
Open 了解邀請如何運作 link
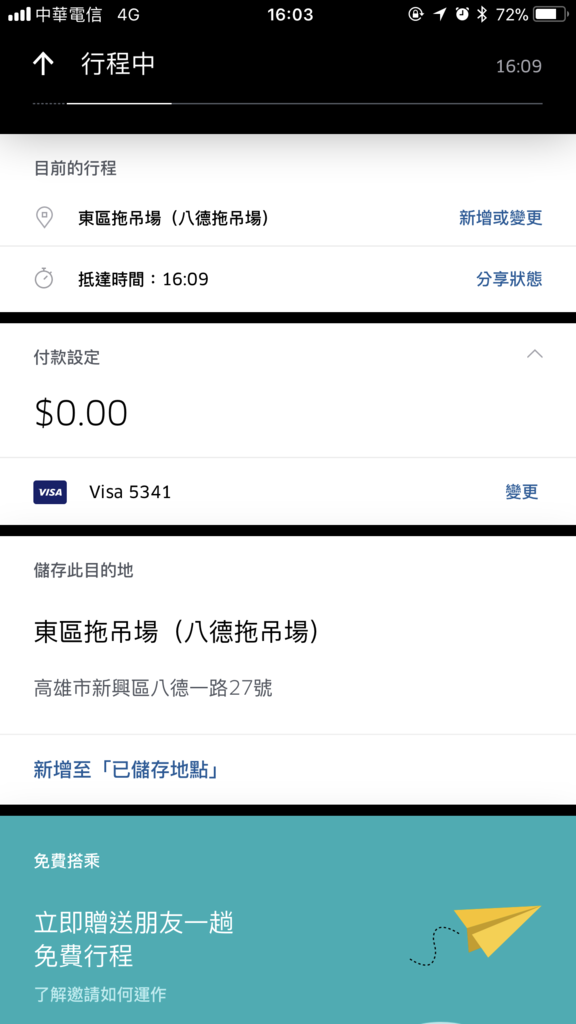pyautogui.click(x=100, y=995)
